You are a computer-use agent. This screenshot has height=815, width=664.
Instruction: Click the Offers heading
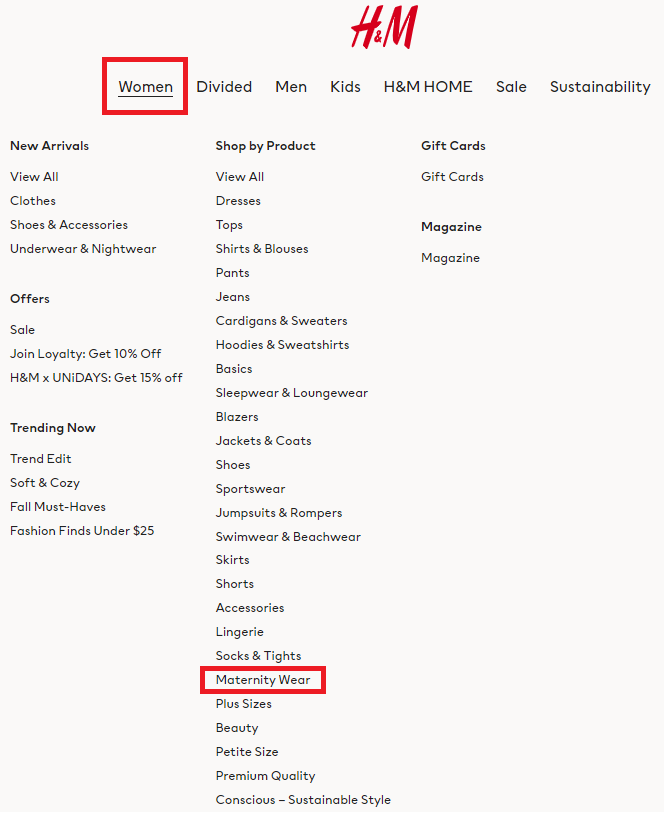30,299
